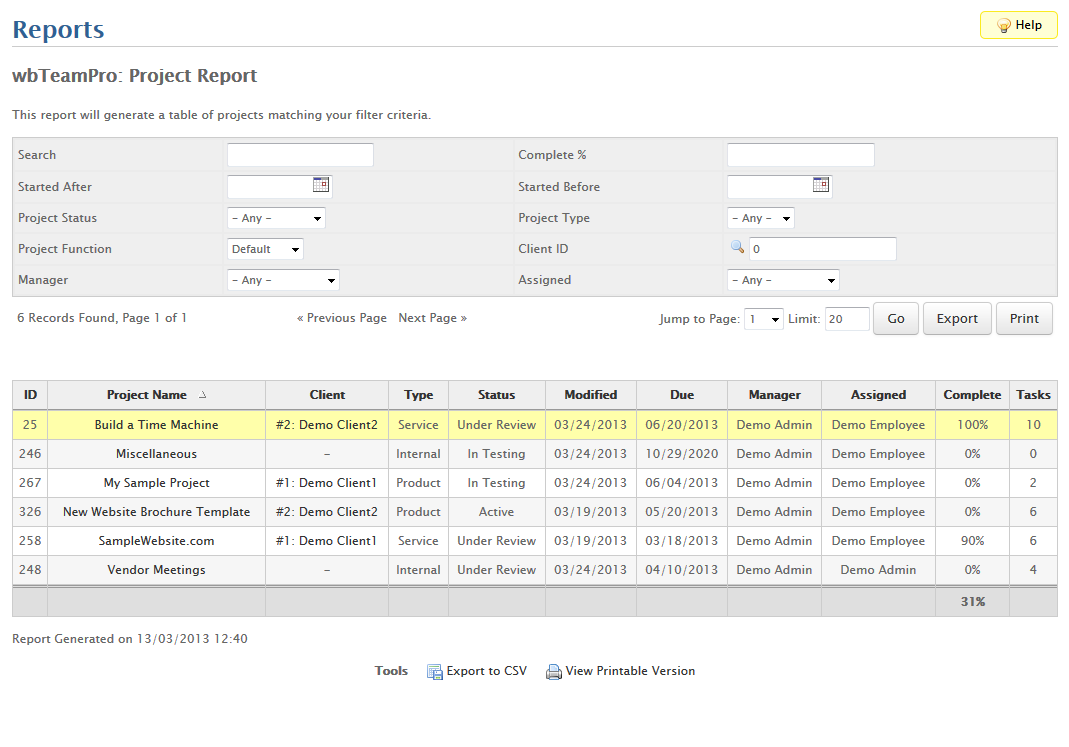1069x747 pixels.
Task: Sort table by Due column header
Action: (x=682, y=395)
